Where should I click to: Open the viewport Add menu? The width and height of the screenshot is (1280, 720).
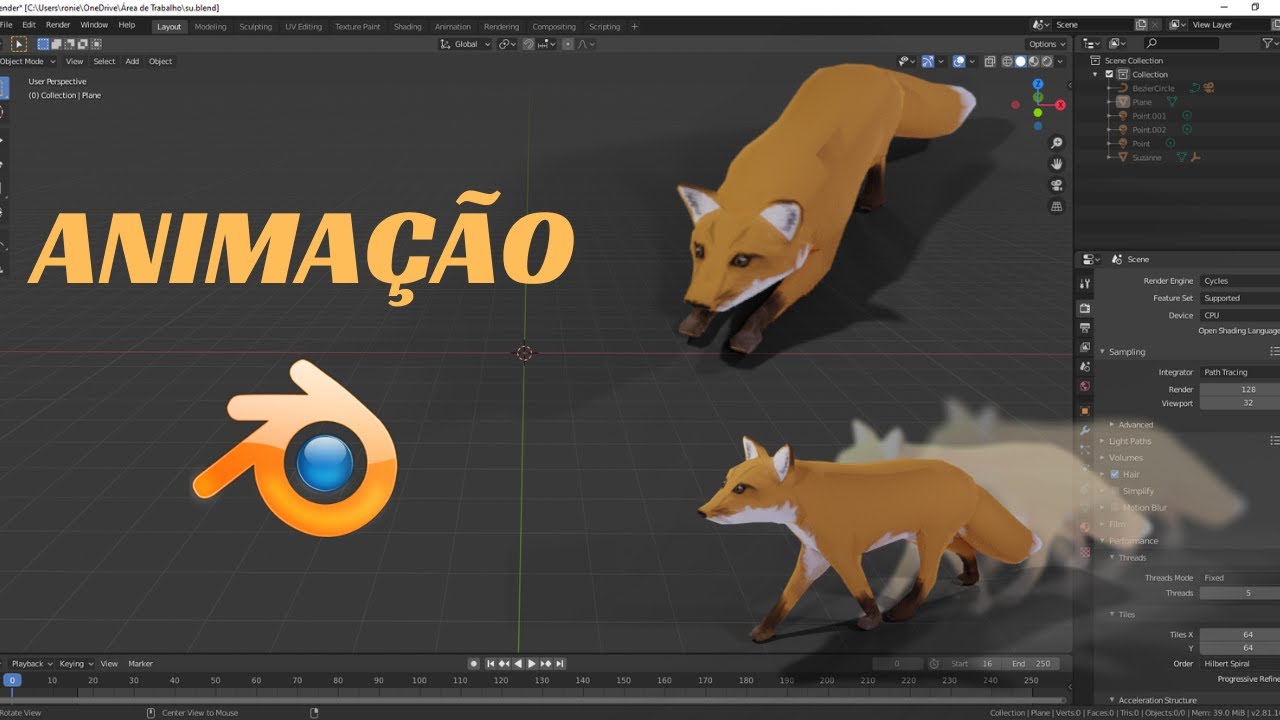[132, 61]
